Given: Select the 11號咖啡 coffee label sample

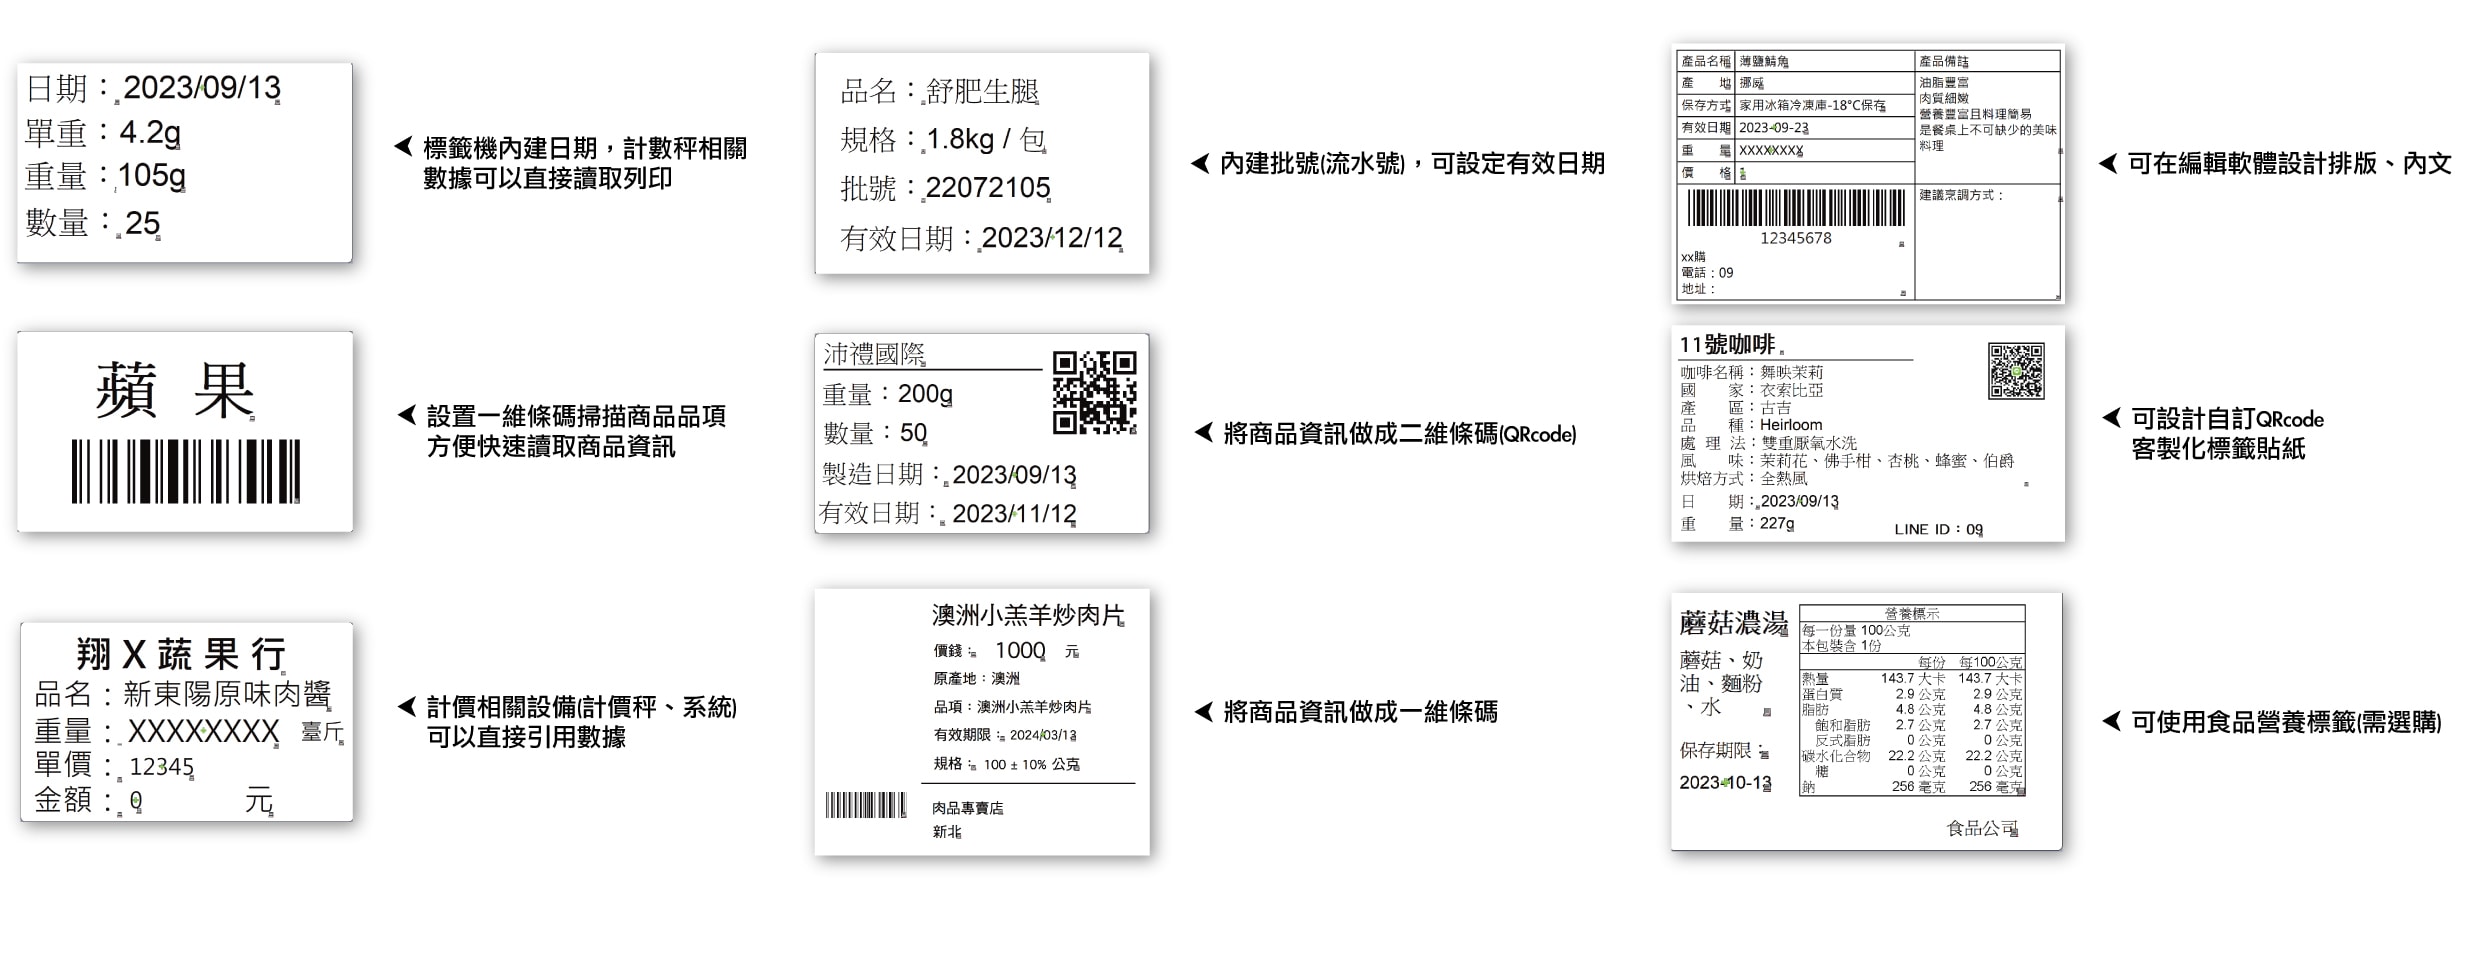Looking at the screenshot, I should point(1868,433).
